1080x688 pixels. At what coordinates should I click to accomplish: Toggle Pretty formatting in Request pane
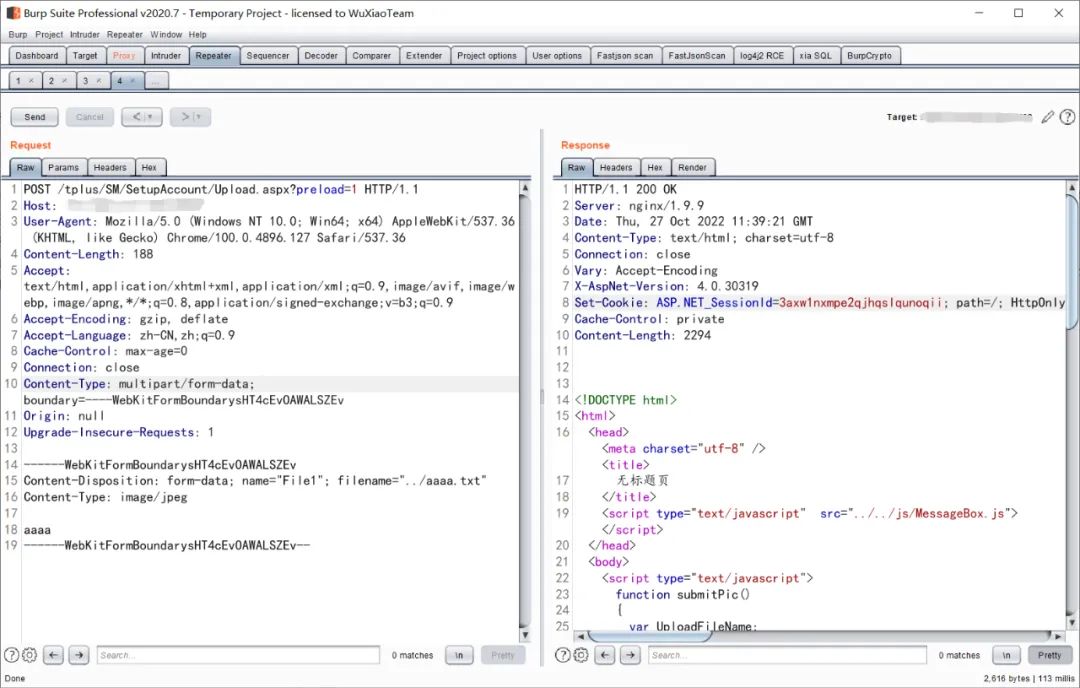coord(503,655)
